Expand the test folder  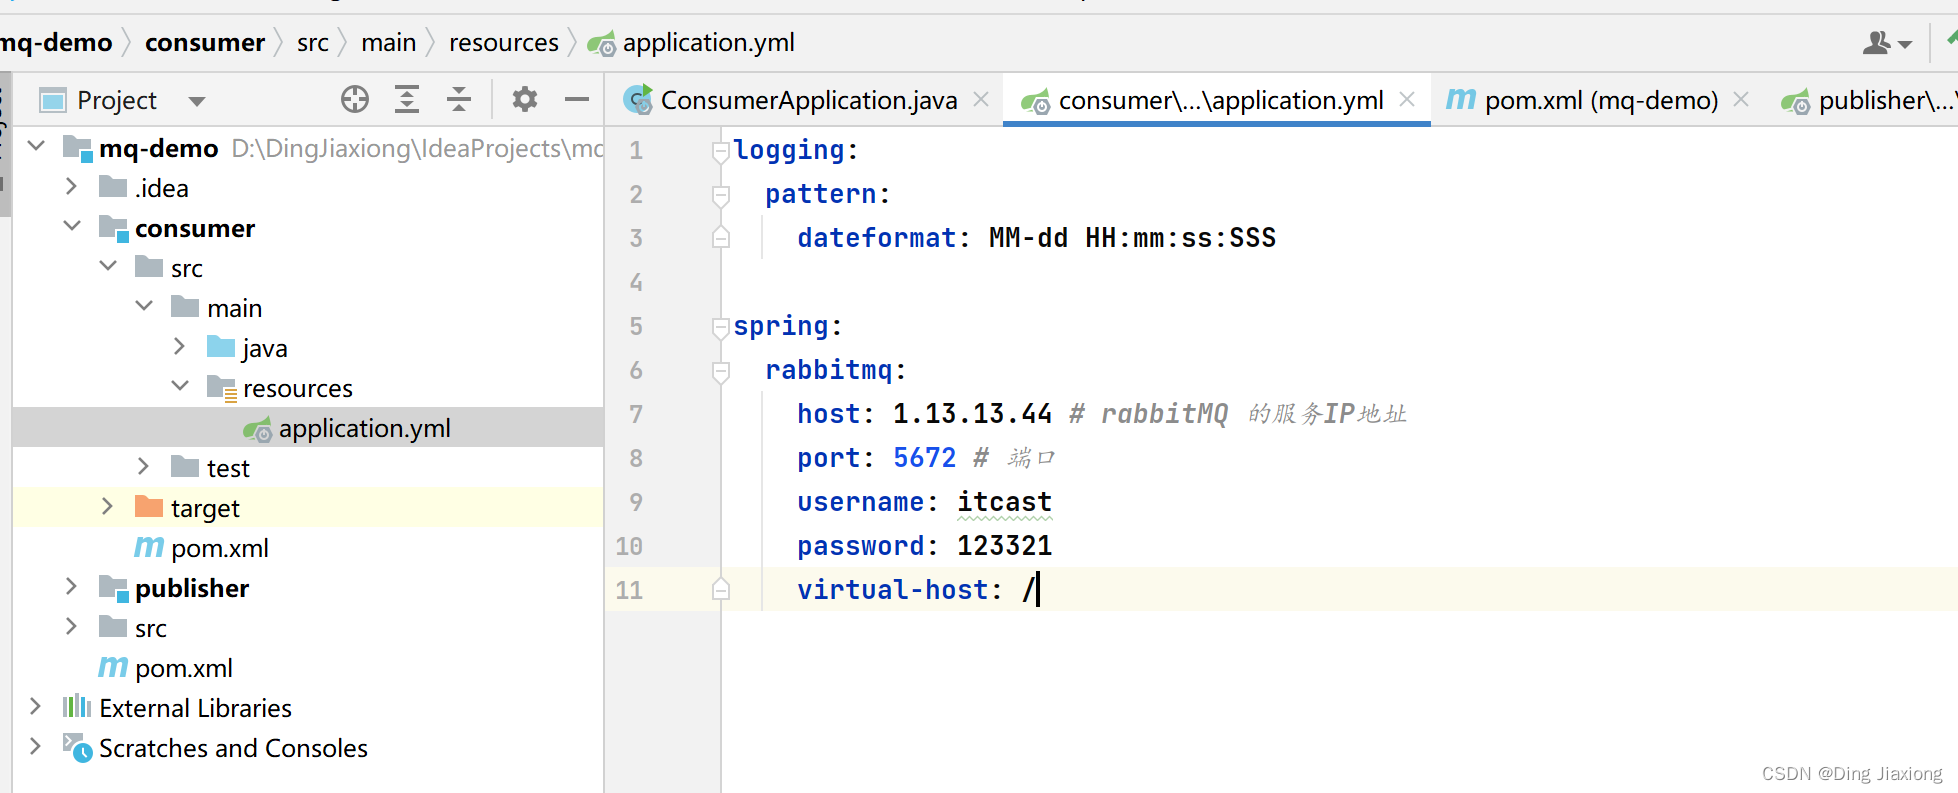[x=143, y=466]
